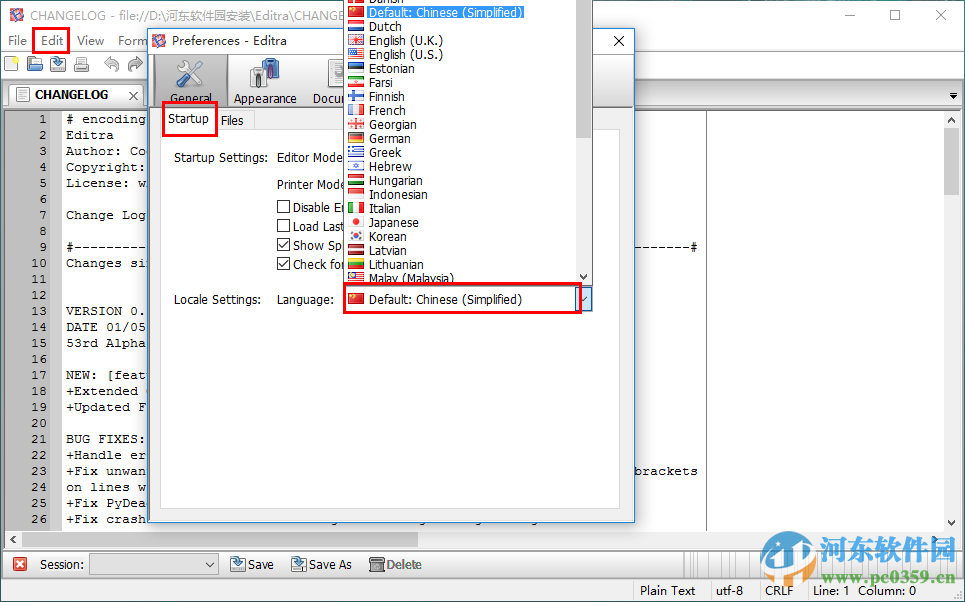The height and width of the screenshot is (602, 965).
Task: Switch to the Startup tab
Action: click(x=188, y=119)
